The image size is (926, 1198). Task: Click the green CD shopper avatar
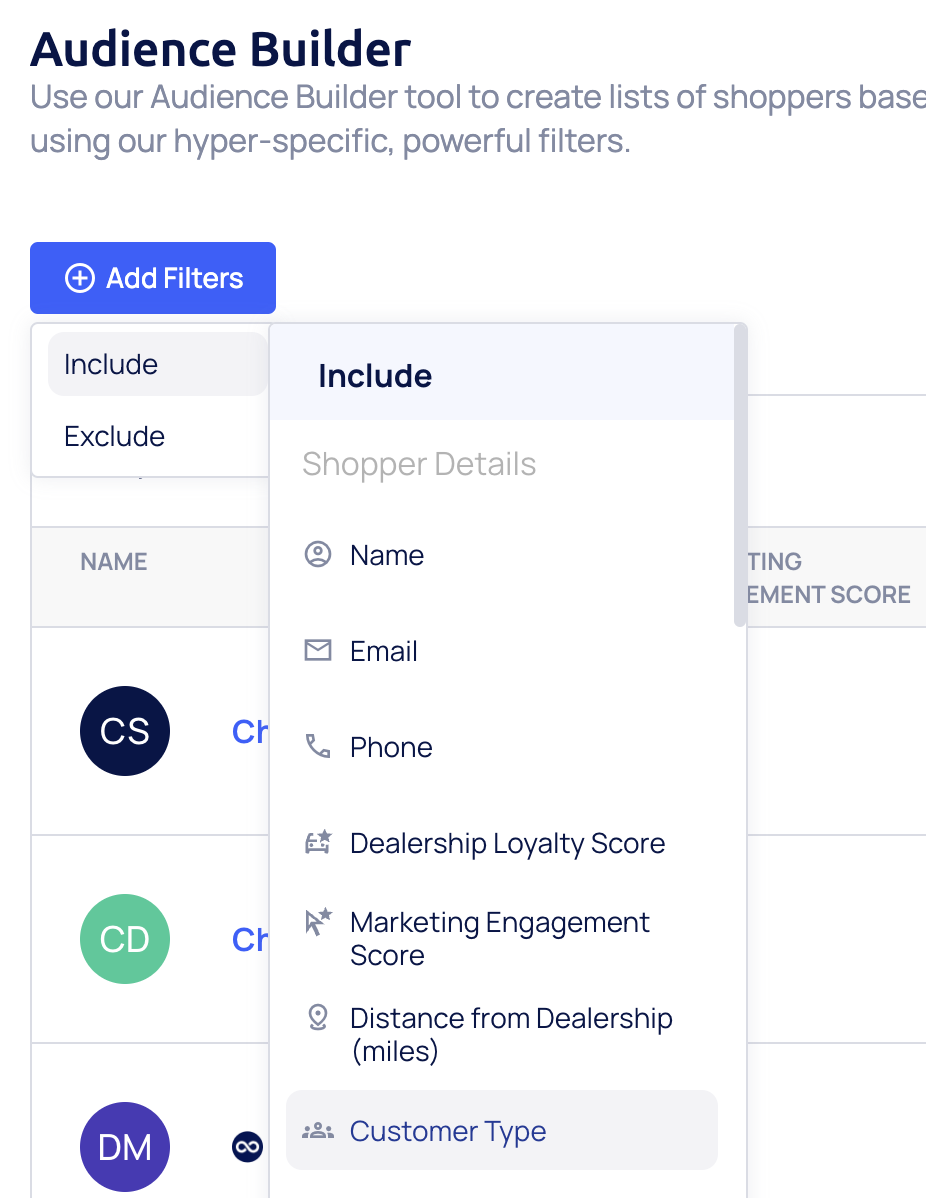125,939
